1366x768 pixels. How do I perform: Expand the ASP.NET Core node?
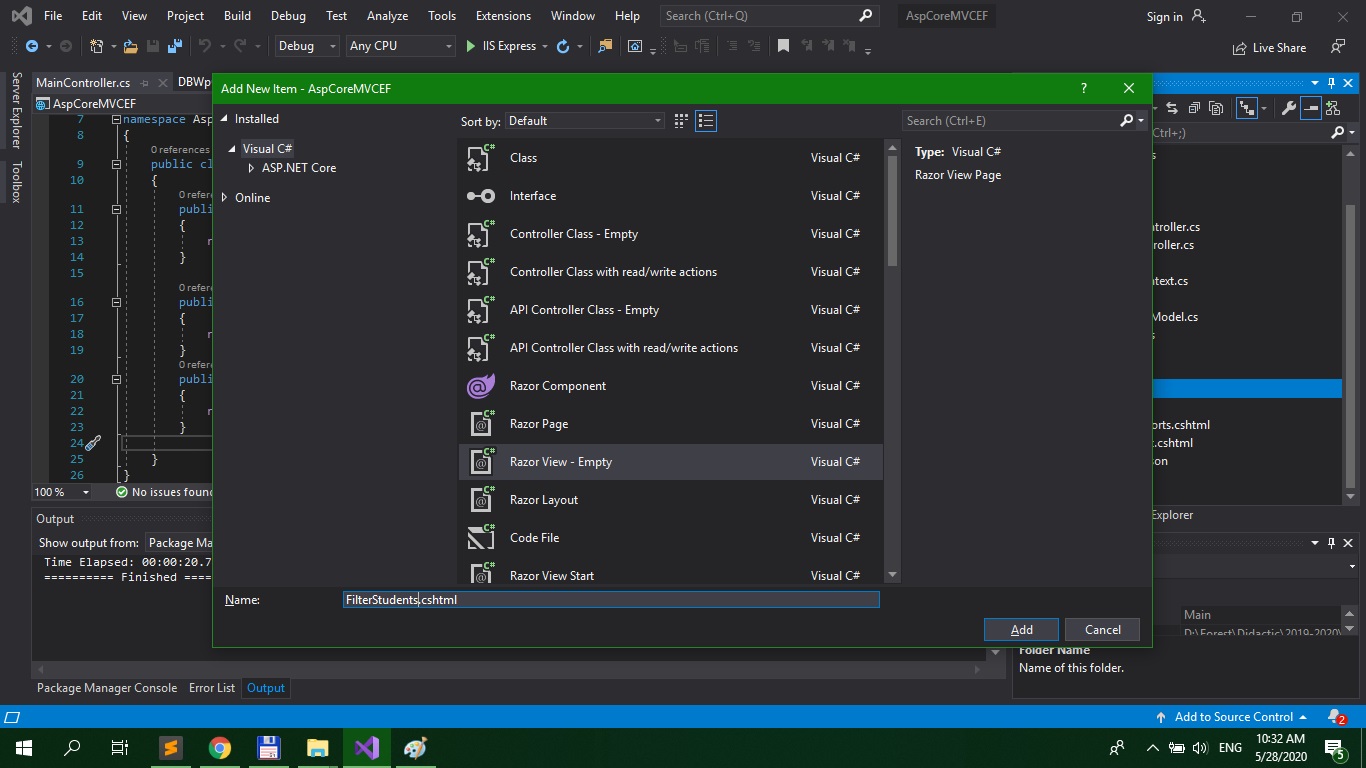click(x=251, y=168)
